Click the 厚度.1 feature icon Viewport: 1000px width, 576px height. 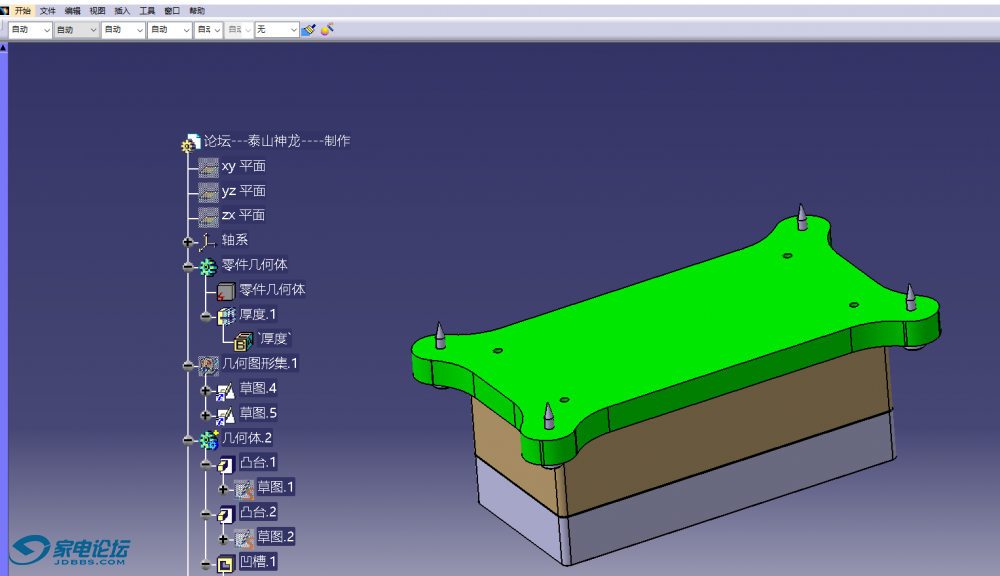(x=226, y=315)
